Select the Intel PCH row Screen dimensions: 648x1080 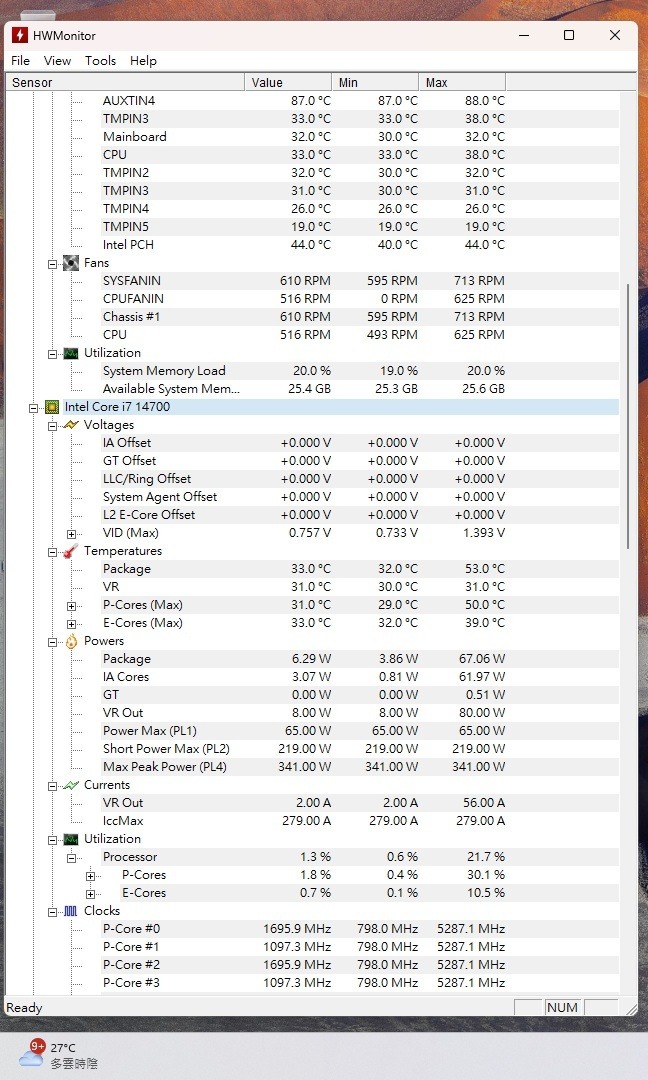pyautogui.click(x=360, y=245)
